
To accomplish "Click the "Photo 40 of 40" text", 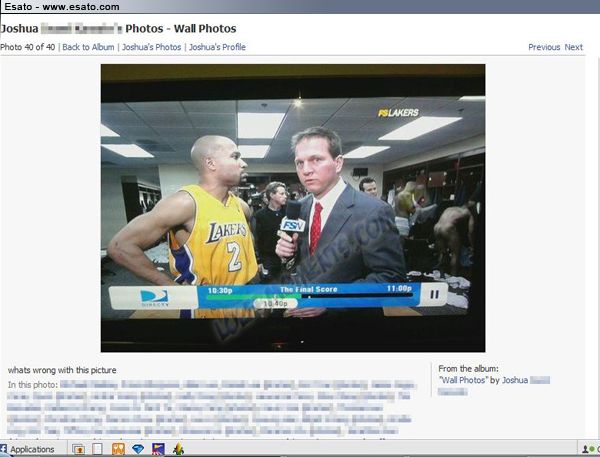I will 28,47.
